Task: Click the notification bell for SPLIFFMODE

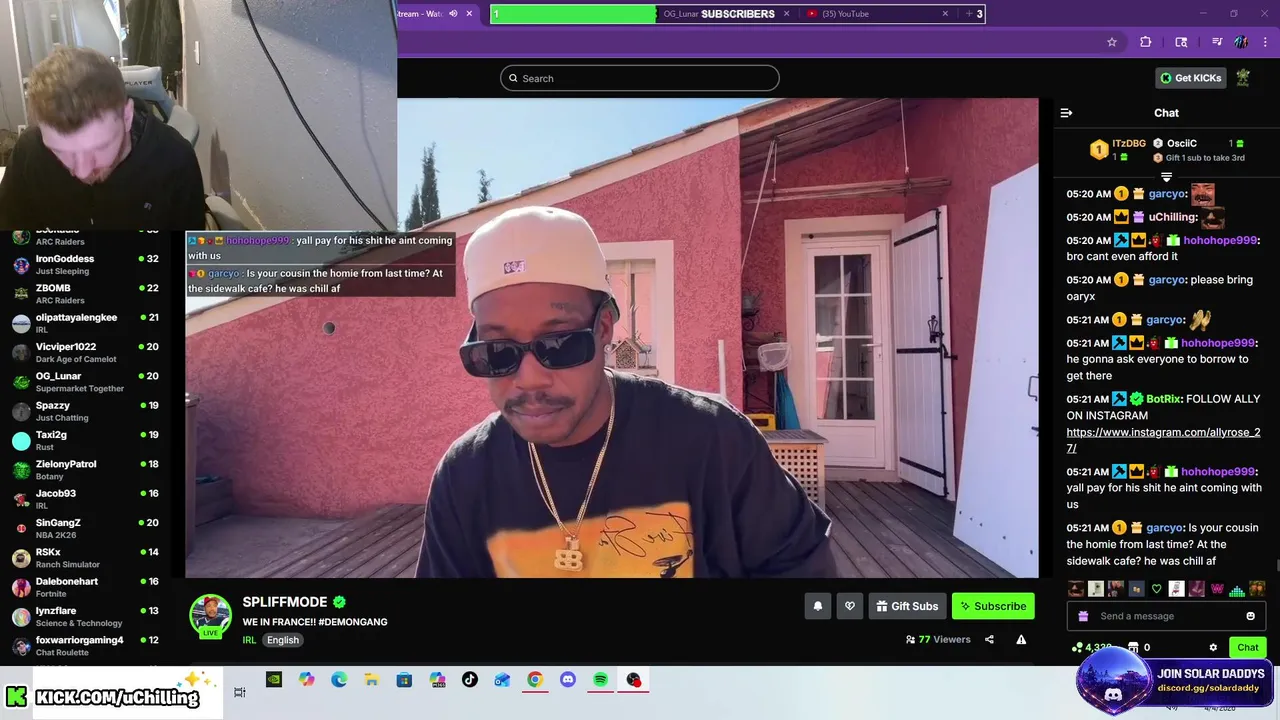Action: coord(818,606)
